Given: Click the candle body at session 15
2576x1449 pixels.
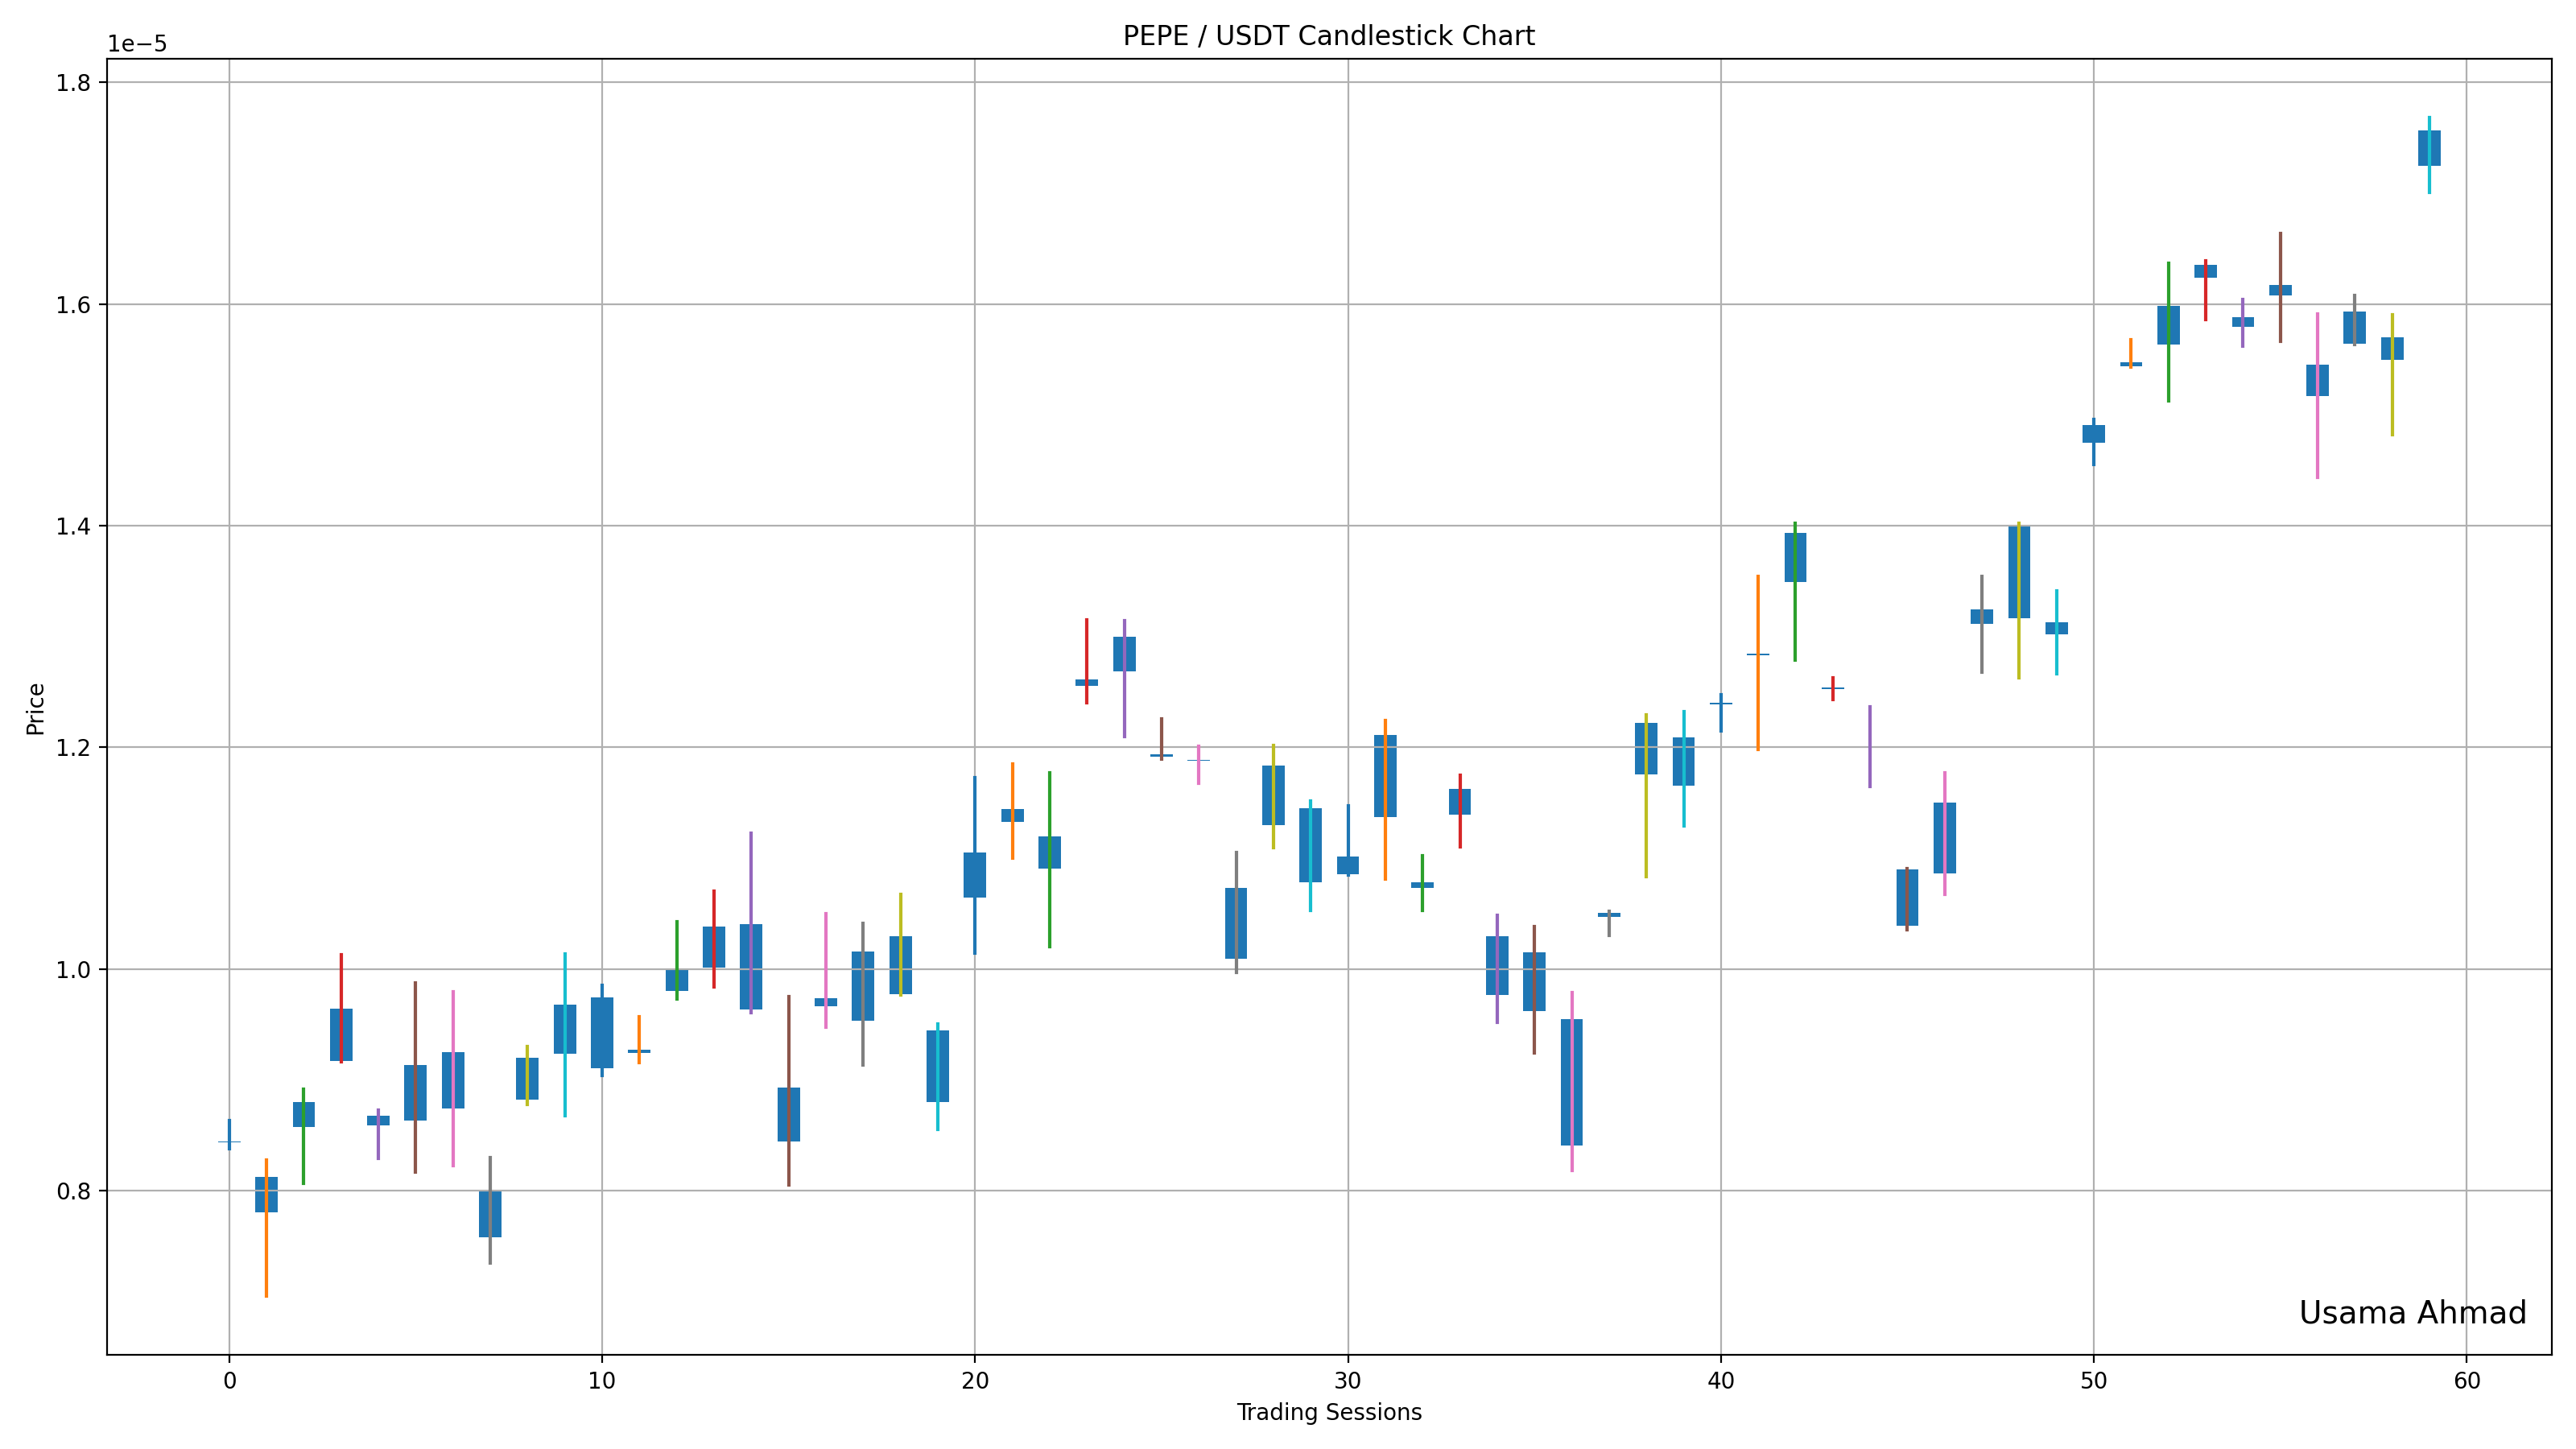Looking at the screenshot, I should [788, 1114].
